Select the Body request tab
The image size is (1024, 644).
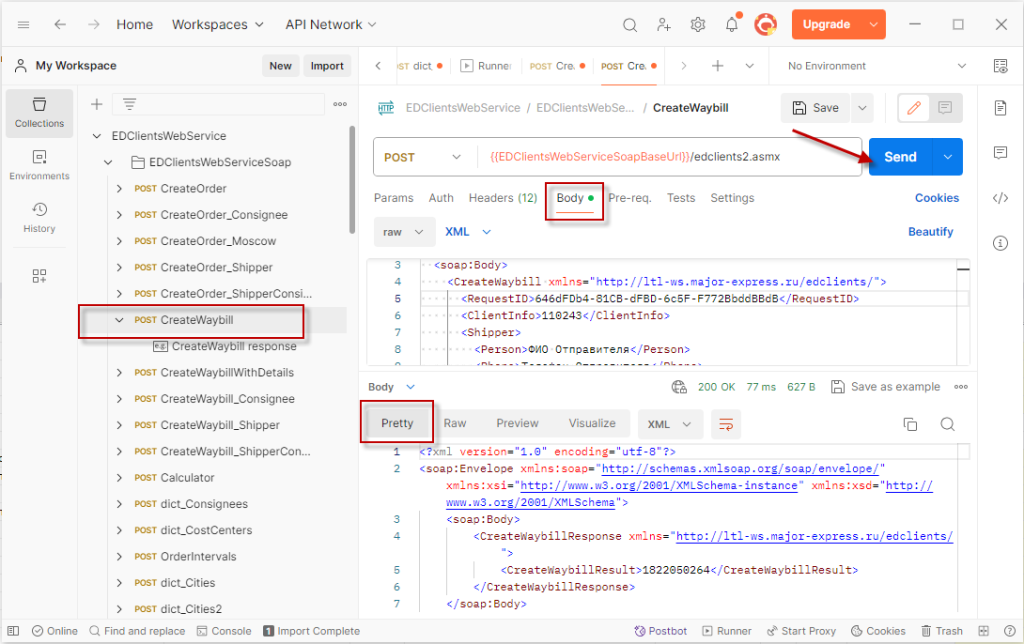pos(575,199)
